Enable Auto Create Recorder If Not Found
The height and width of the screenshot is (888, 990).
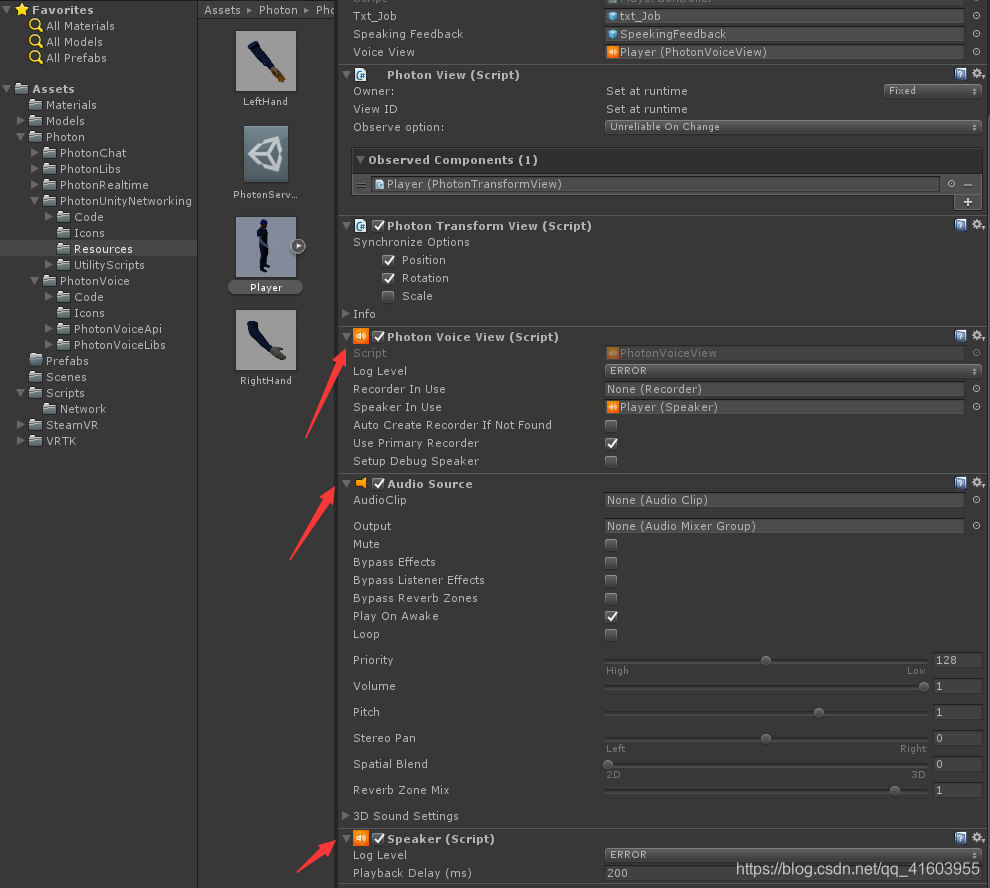(x=611, y=425)
